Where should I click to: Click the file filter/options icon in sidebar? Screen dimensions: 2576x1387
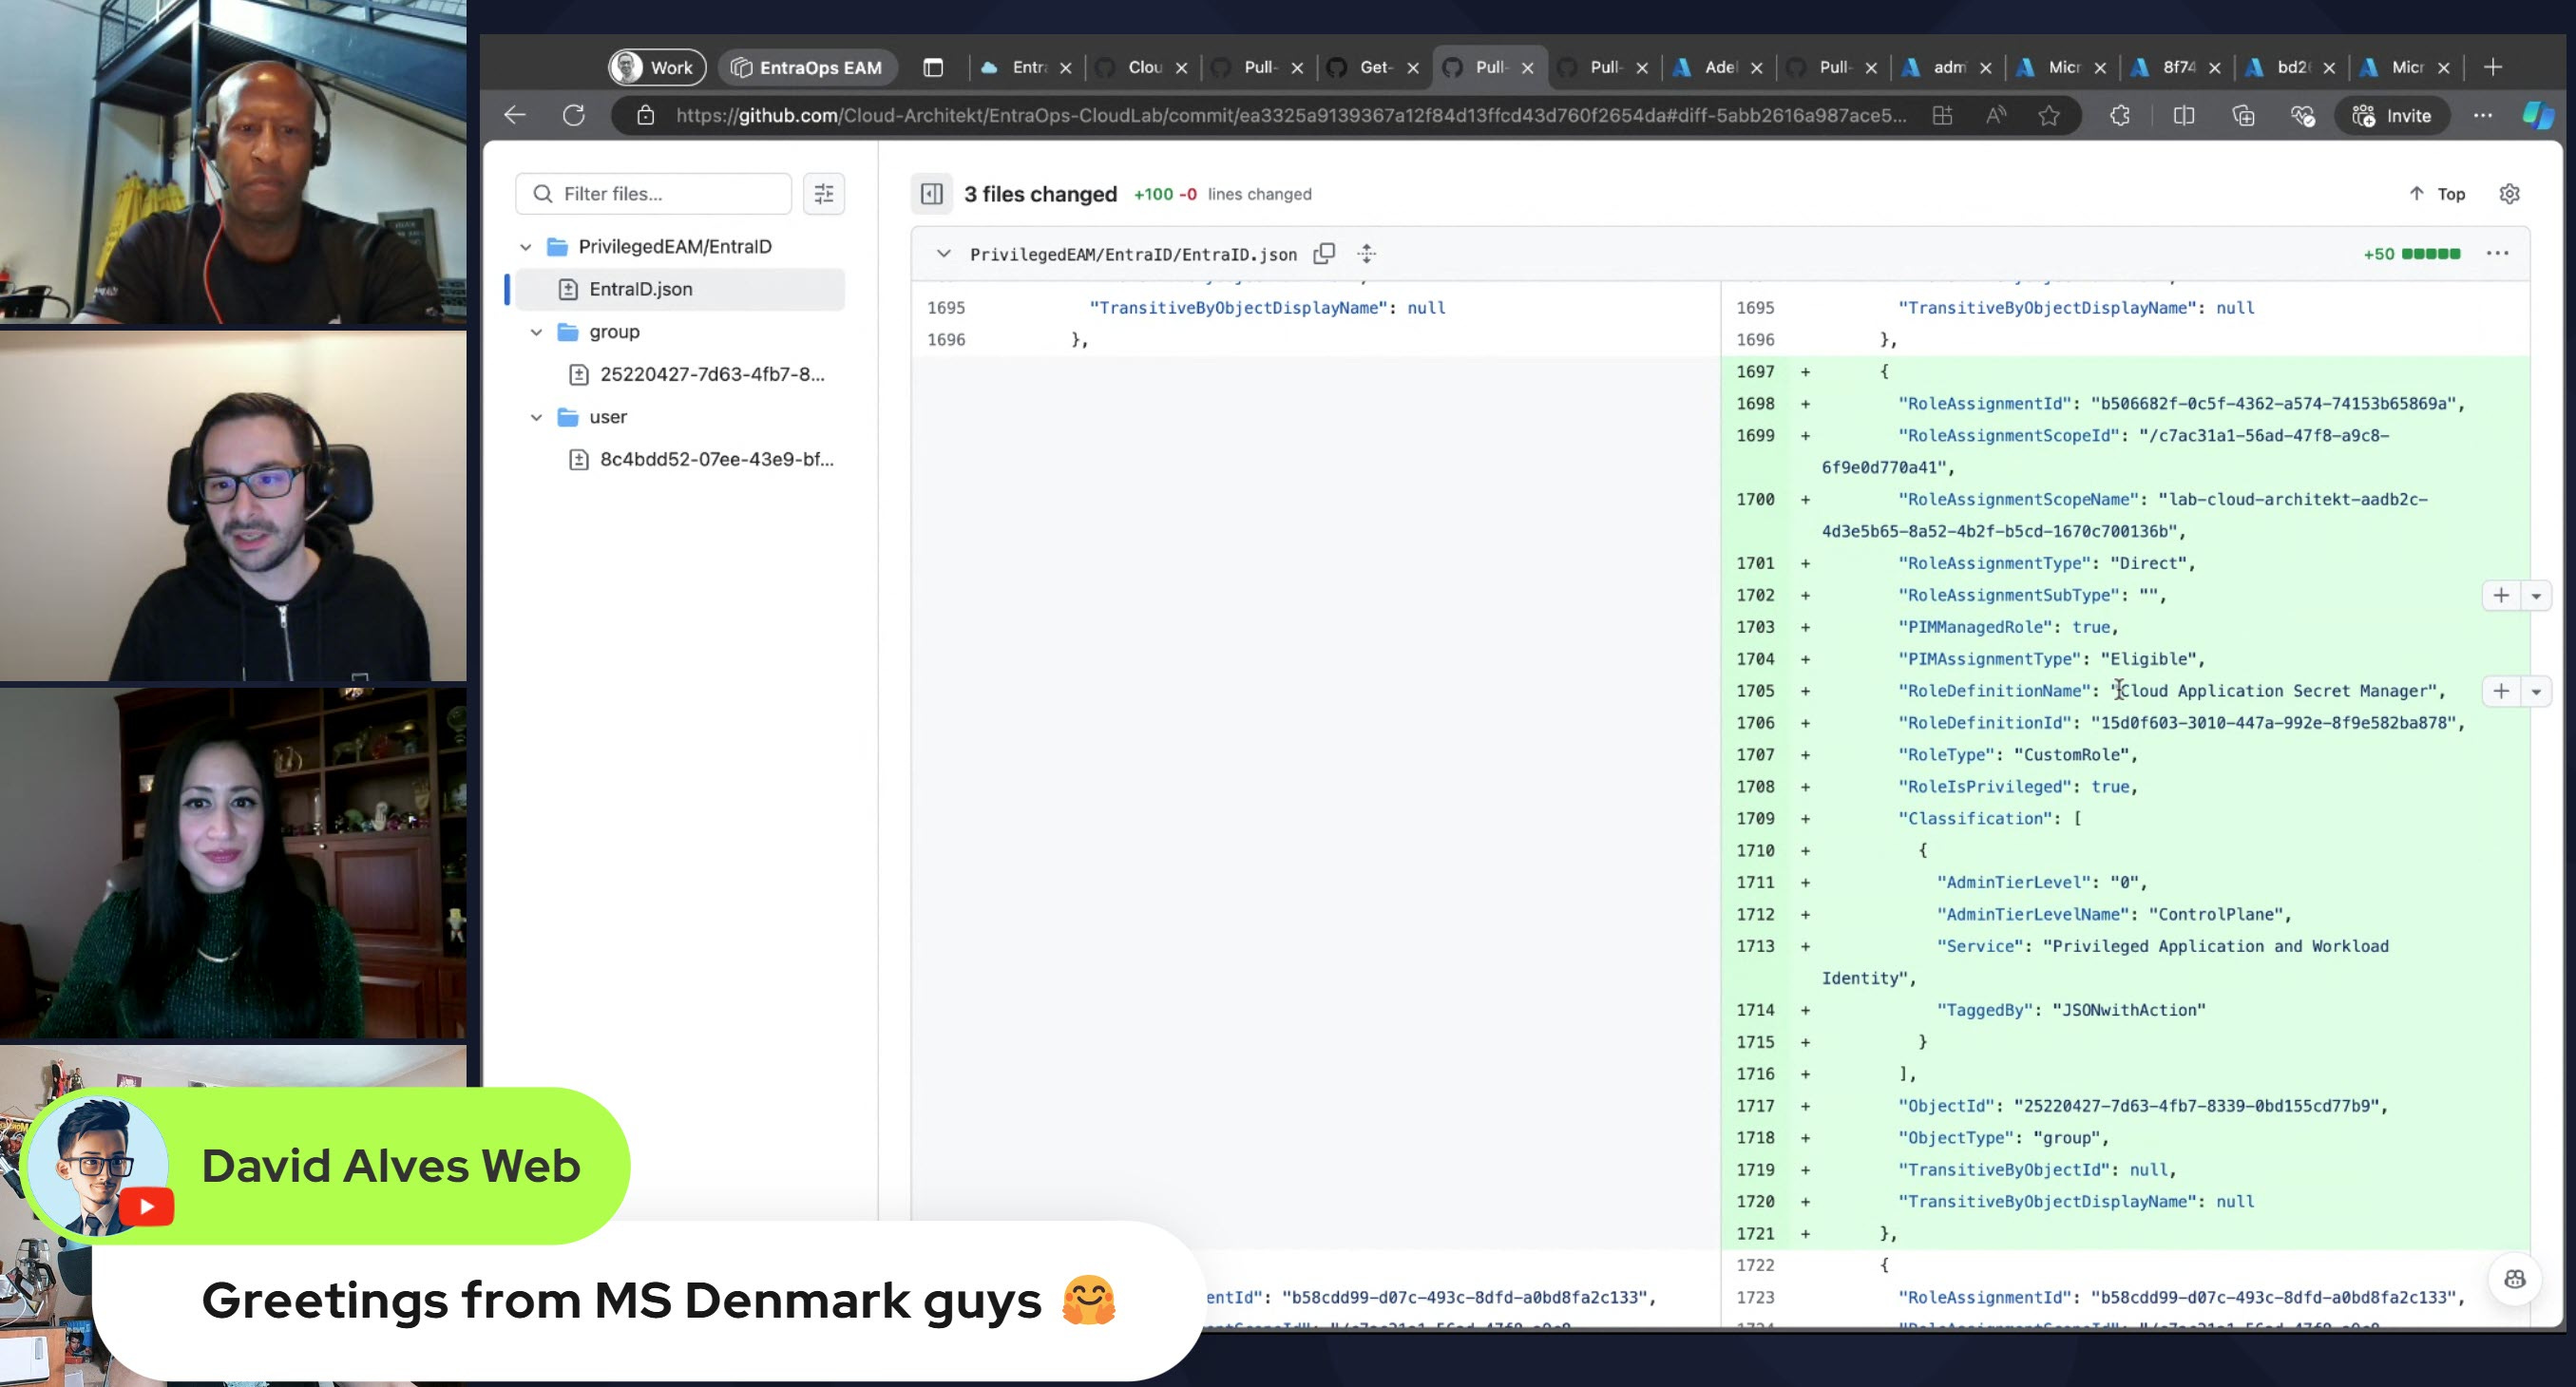tap(825, 193)
